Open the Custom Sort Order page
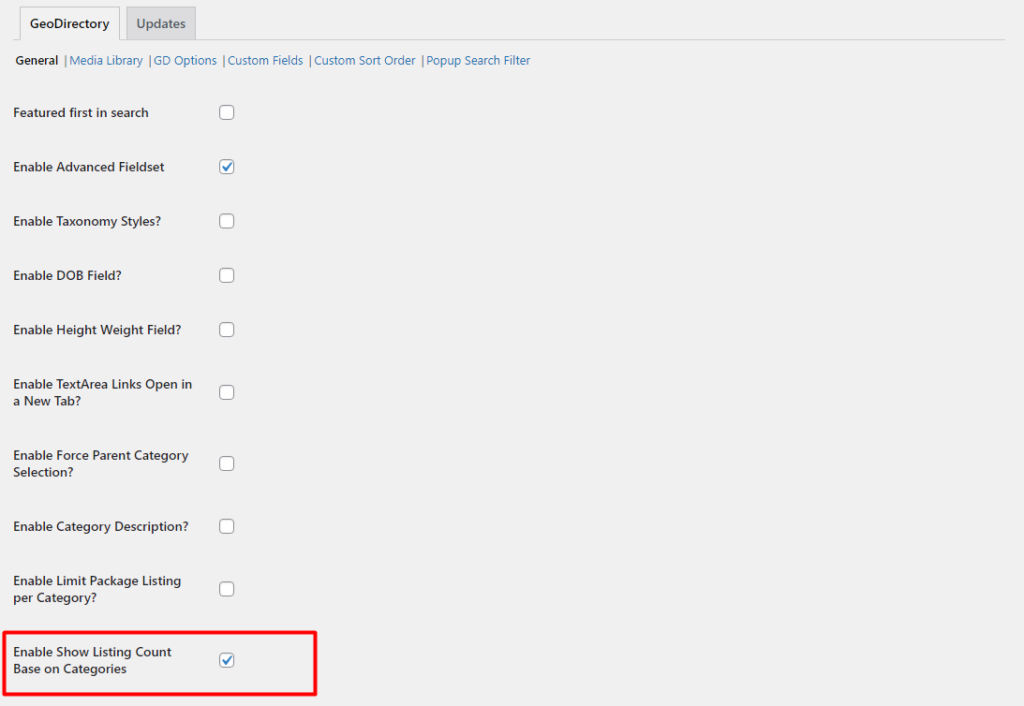The height and width of the screenshot is (706, 1024). 364,60
